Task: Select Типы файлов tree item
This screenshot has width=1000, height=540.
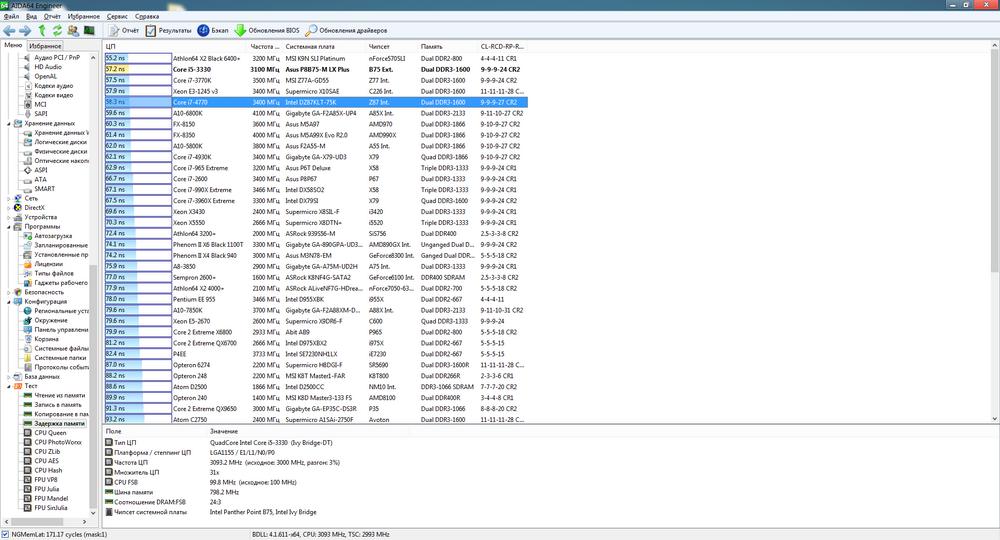Action: coord(54,274)
